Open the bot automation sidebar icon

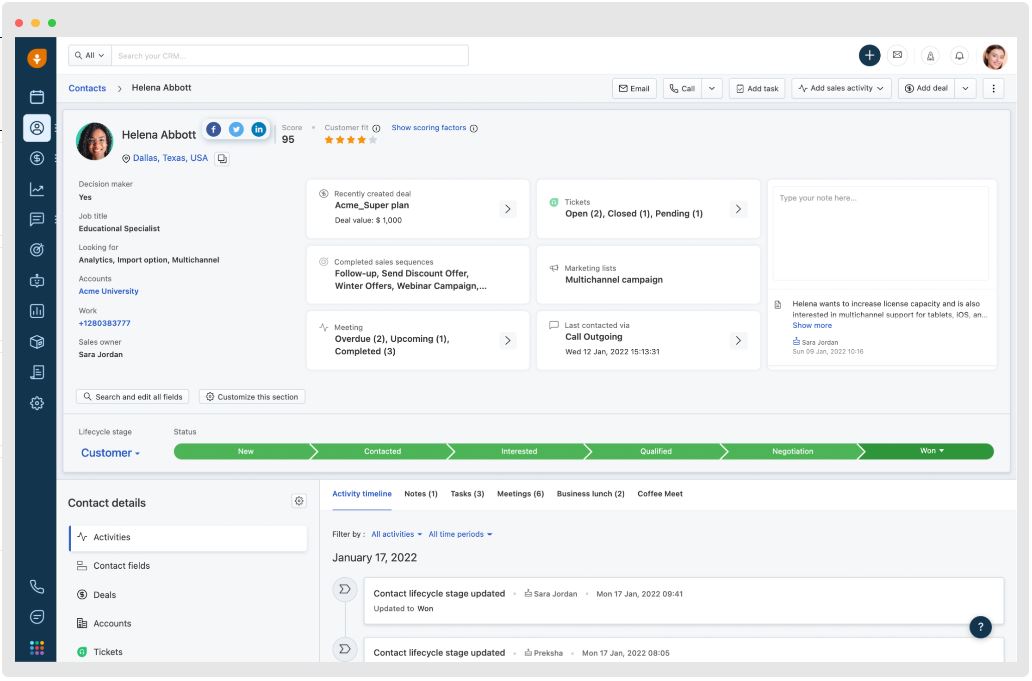(37, 280)
